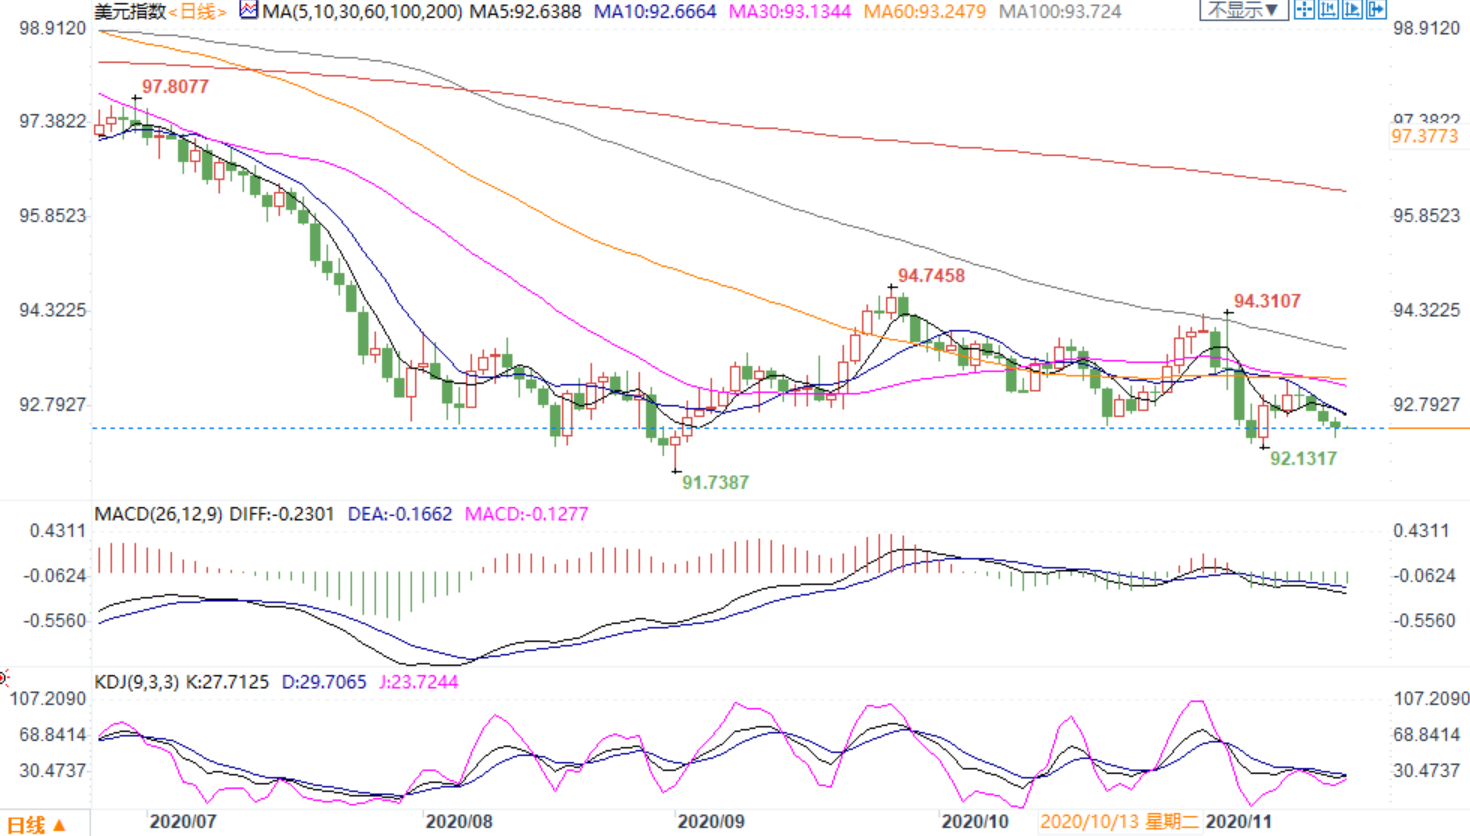Screen dimensions: 1470x836
Task: Click the highlighted 2020/10/13 星期二 date marker
Action: tap(1119, 822)
